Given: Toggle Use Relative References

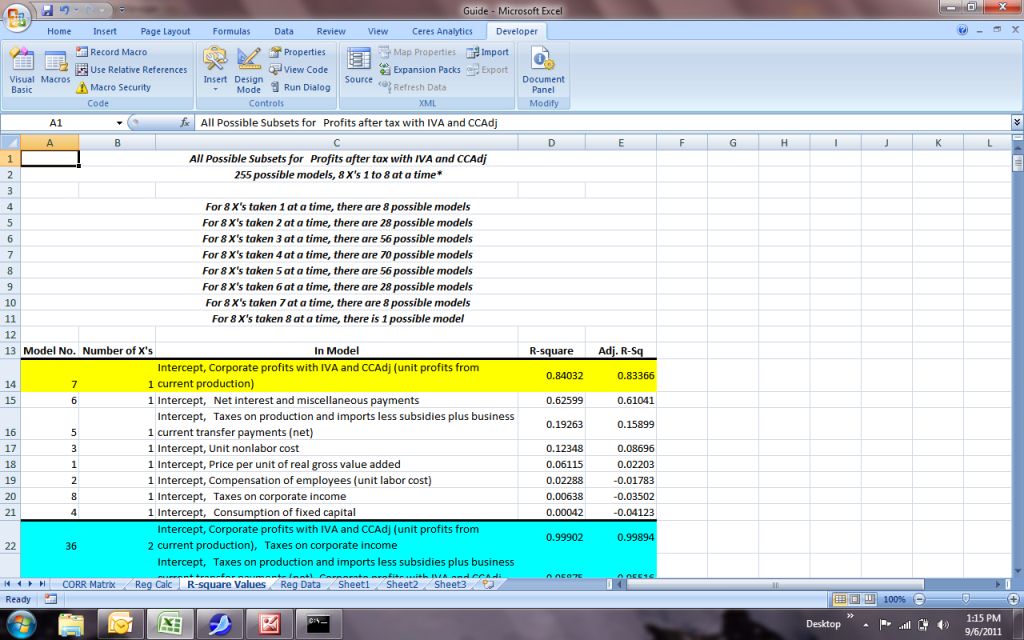Looking at the screenshot, I should pos(131,69).
